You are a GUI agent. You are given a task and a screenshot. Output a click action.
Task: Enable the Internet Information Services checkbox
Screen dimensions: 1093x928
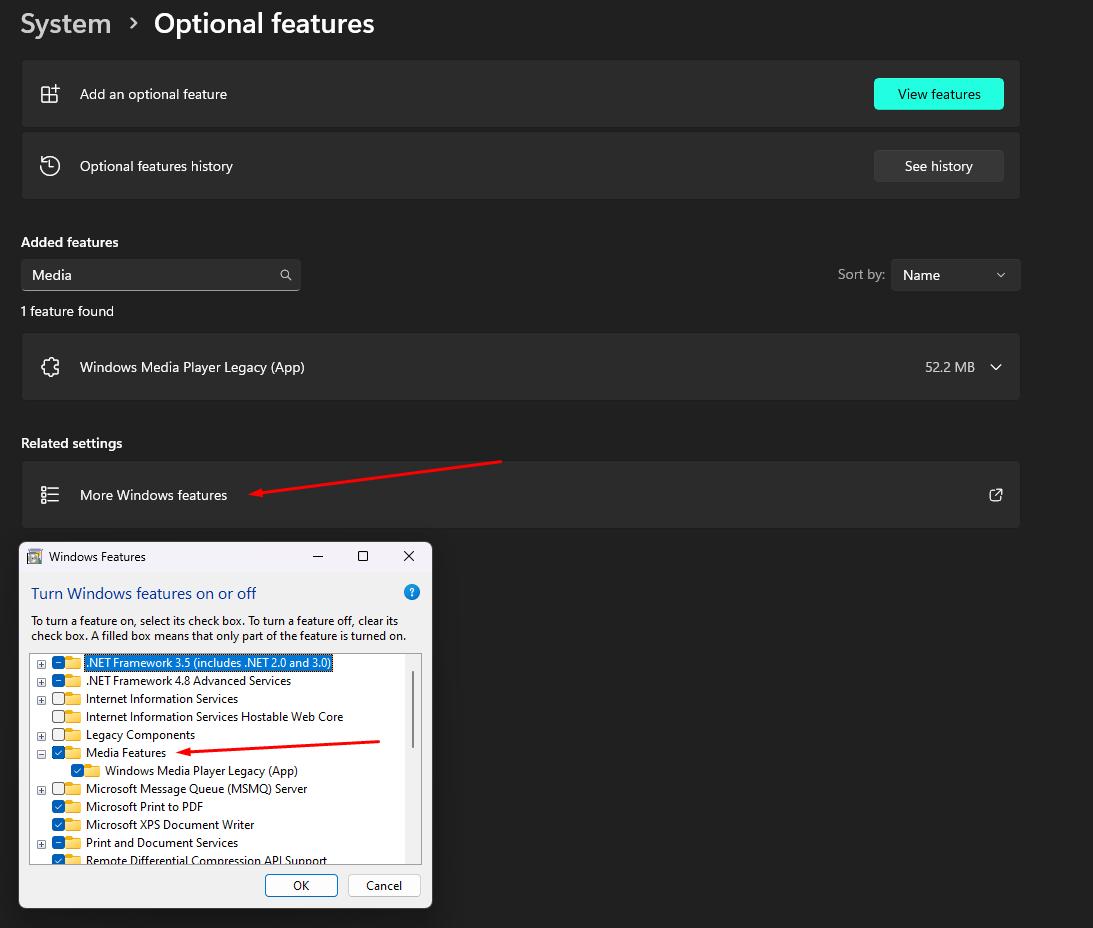59,699
